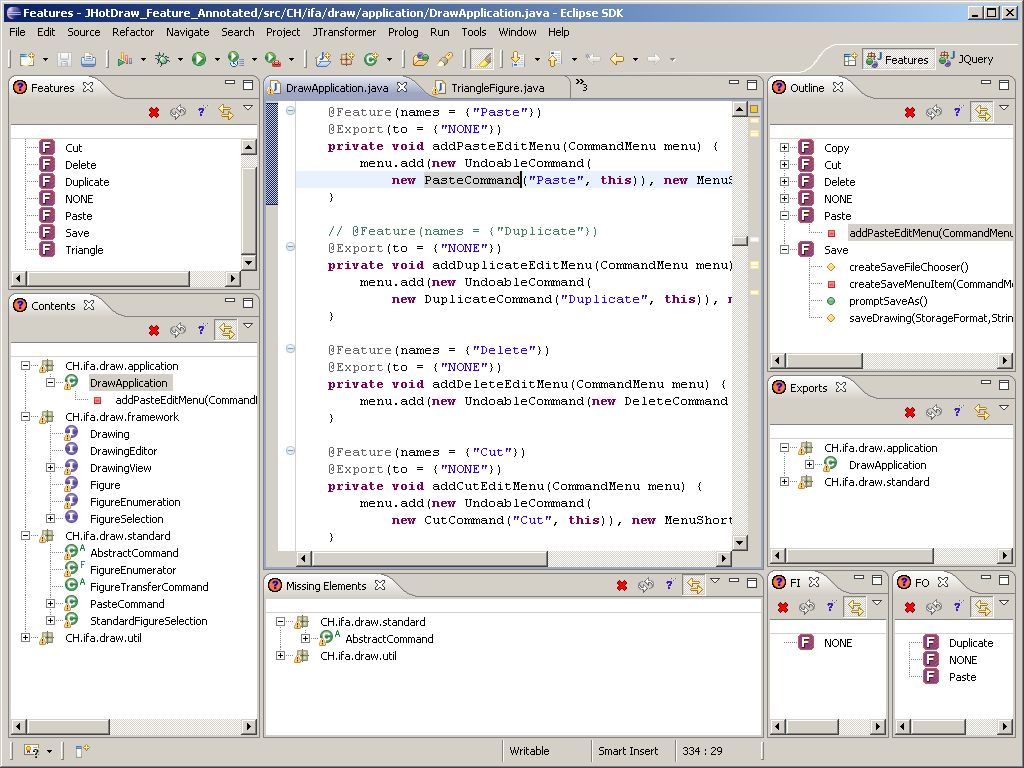Image resolution: width=1024 pixels, height=768 pixels.
Task: Collapse the Save feature in Outline
Action: pos(784,249)
